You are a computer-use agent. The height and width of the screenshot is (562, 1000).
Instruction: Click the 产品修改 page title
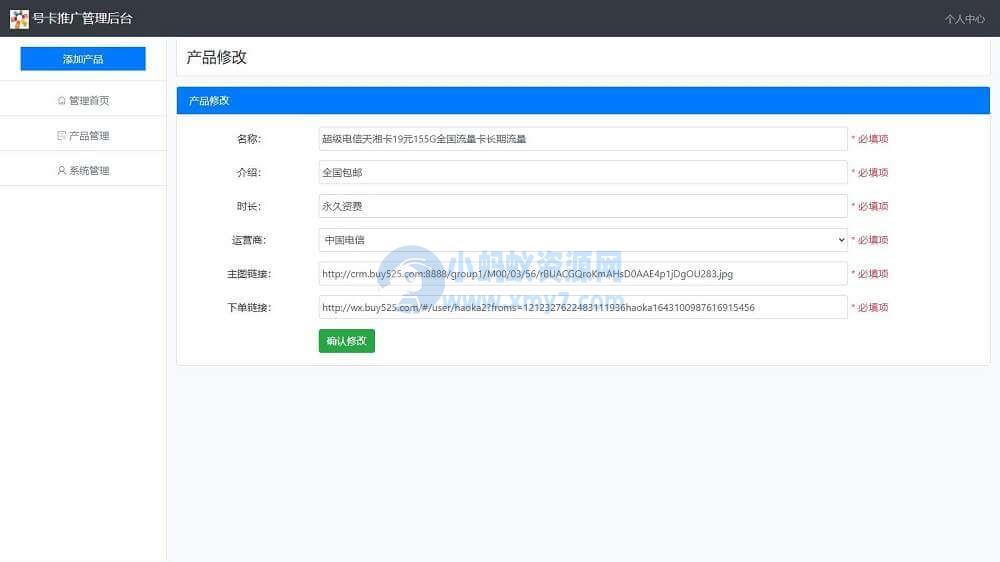pos(216,57)
